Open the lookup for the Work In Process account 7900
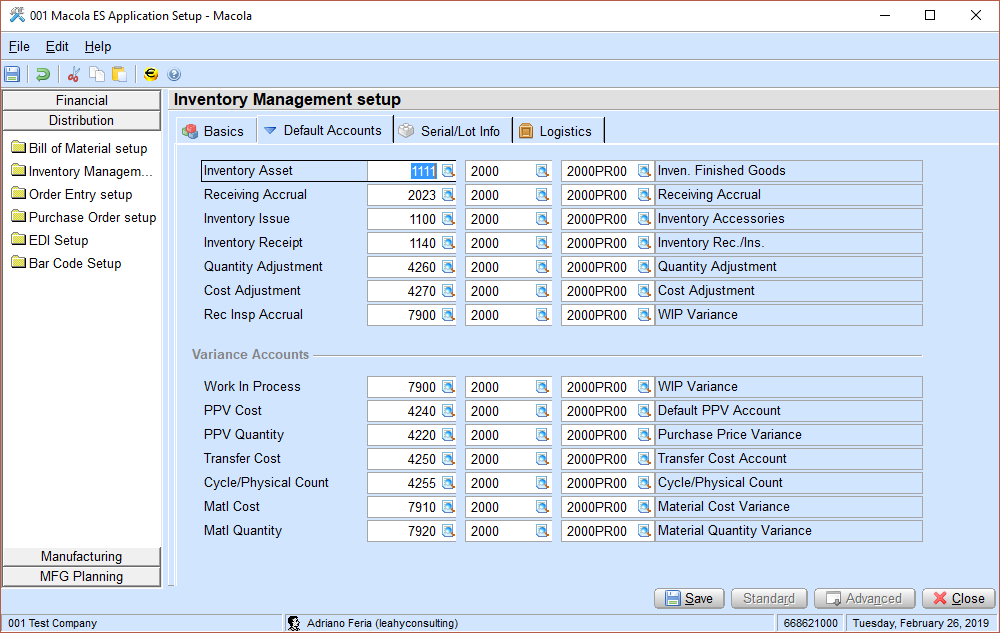This screenshot has width=1000, height=633. (x=448, y=387)
